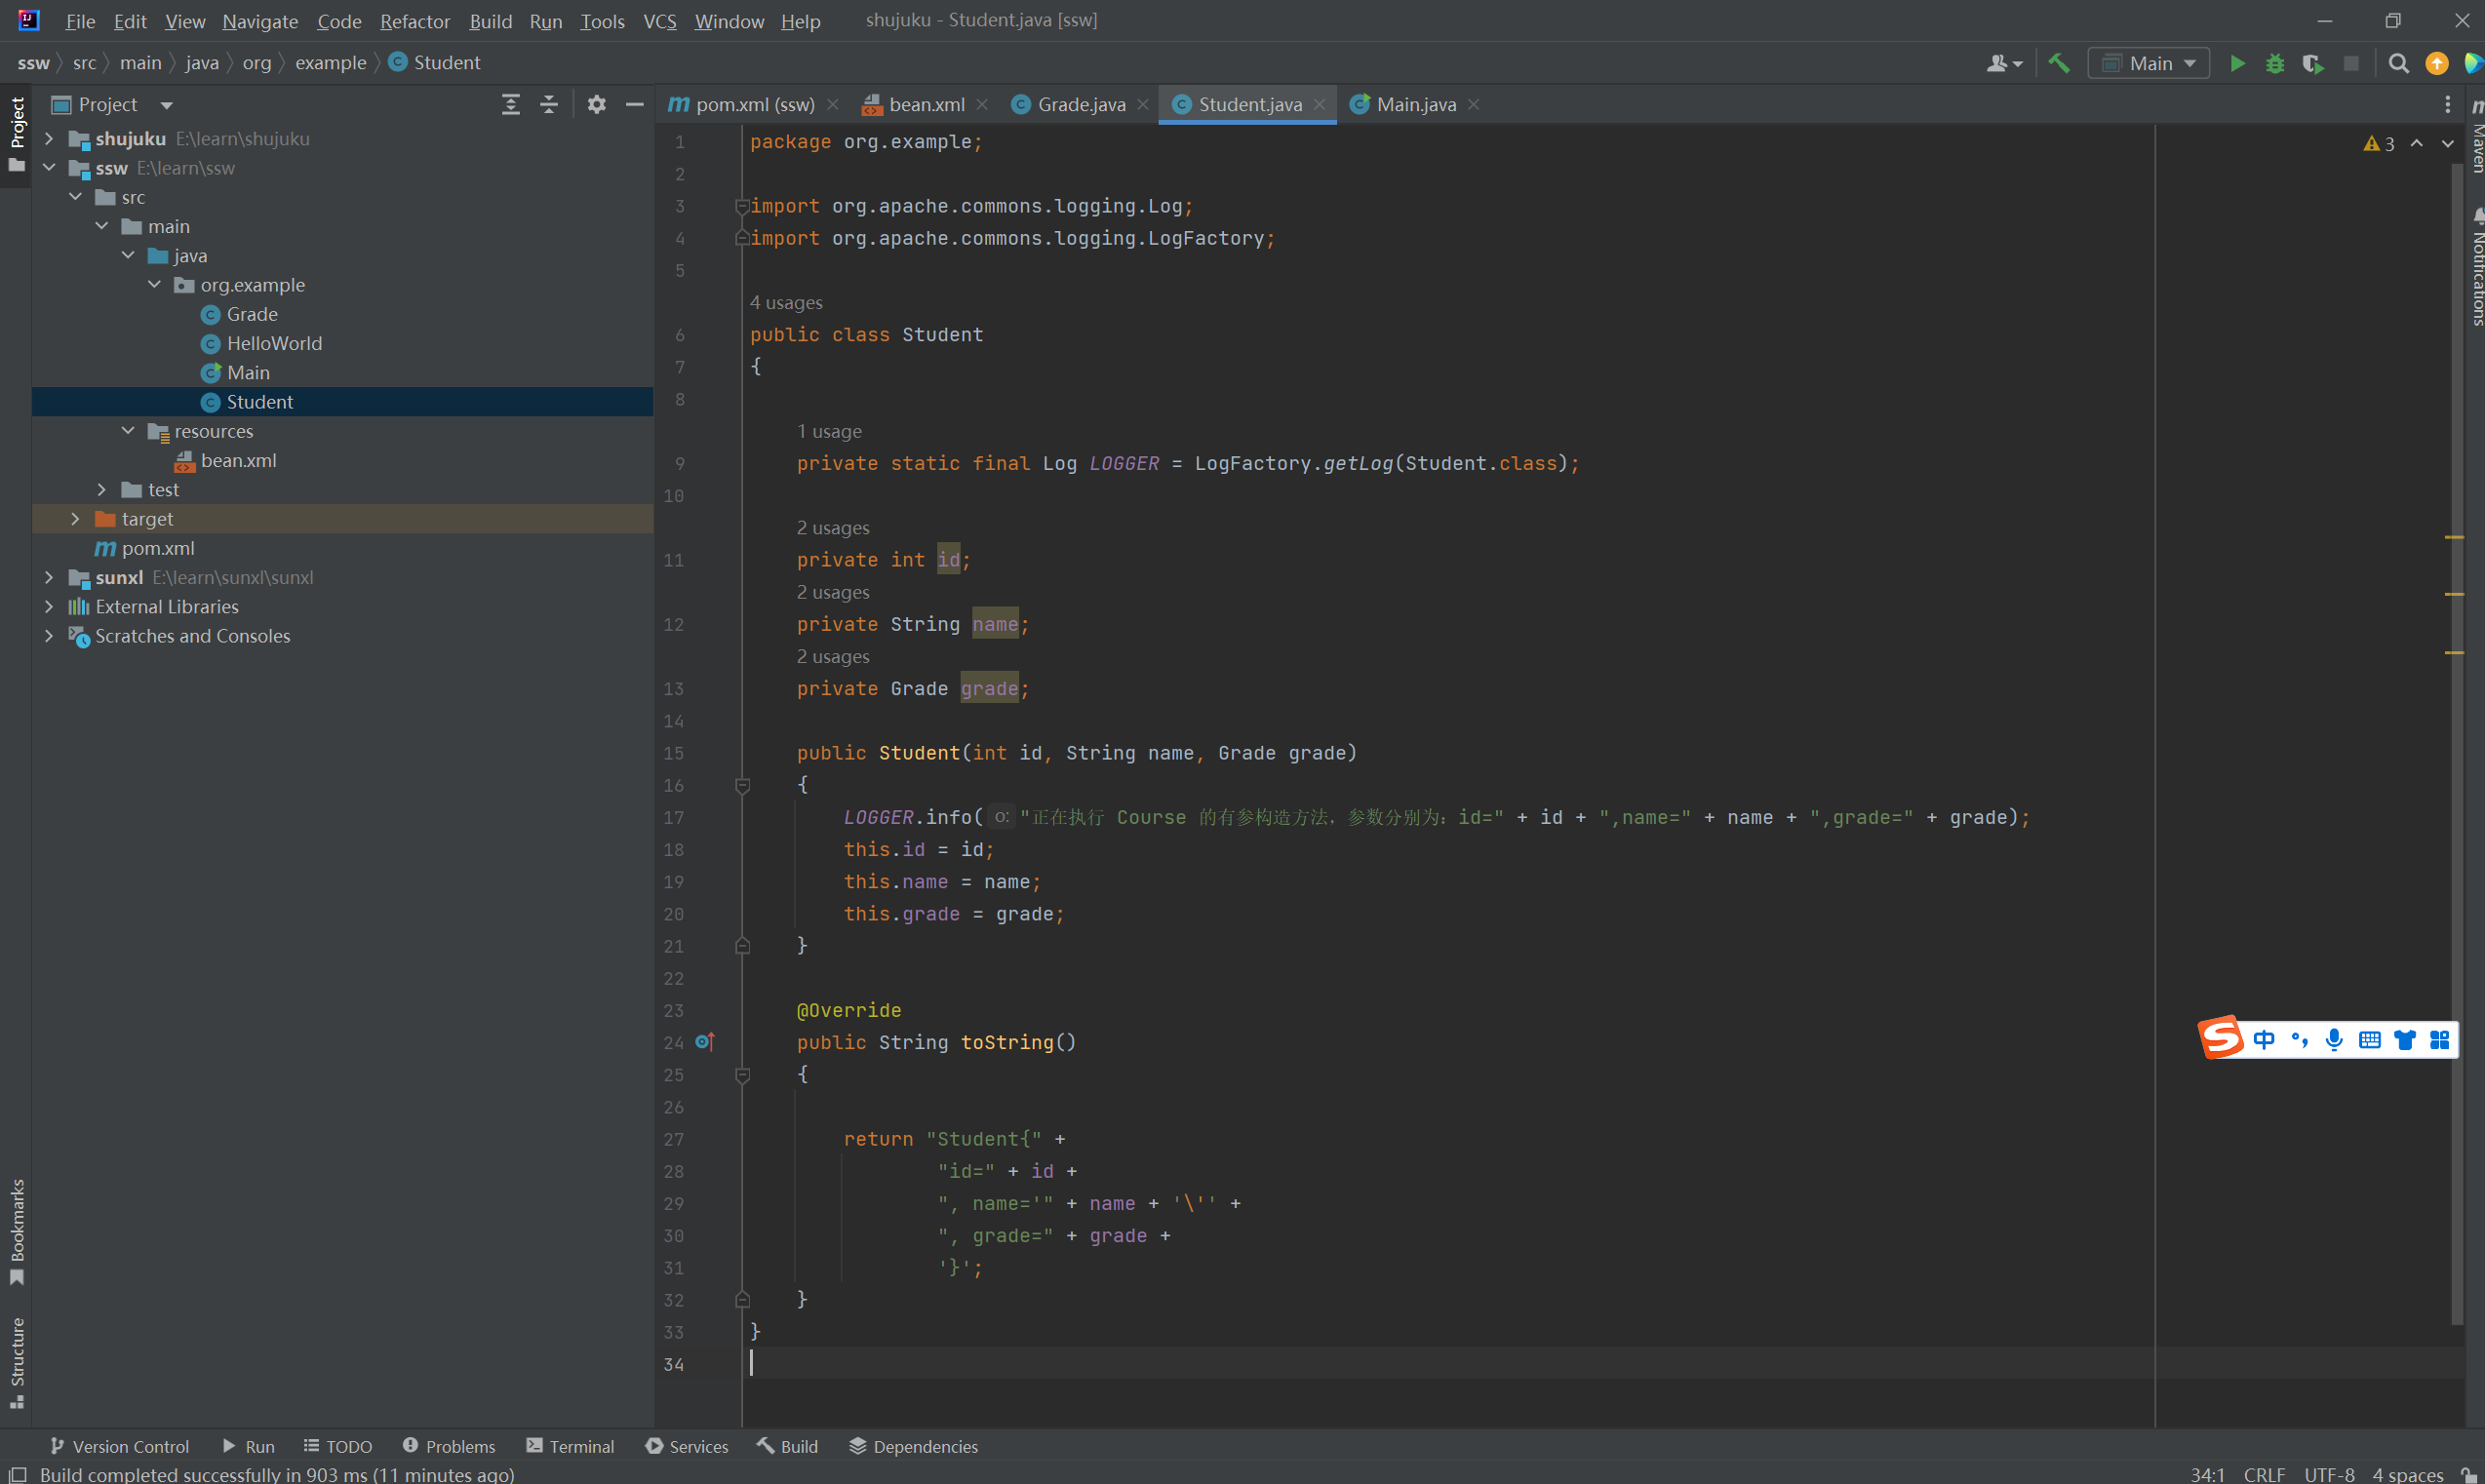The width and height of the screenshot is (2485, 1484).
Task: Open Search Everywhere magnifier icon
Action: [2398, 64]
